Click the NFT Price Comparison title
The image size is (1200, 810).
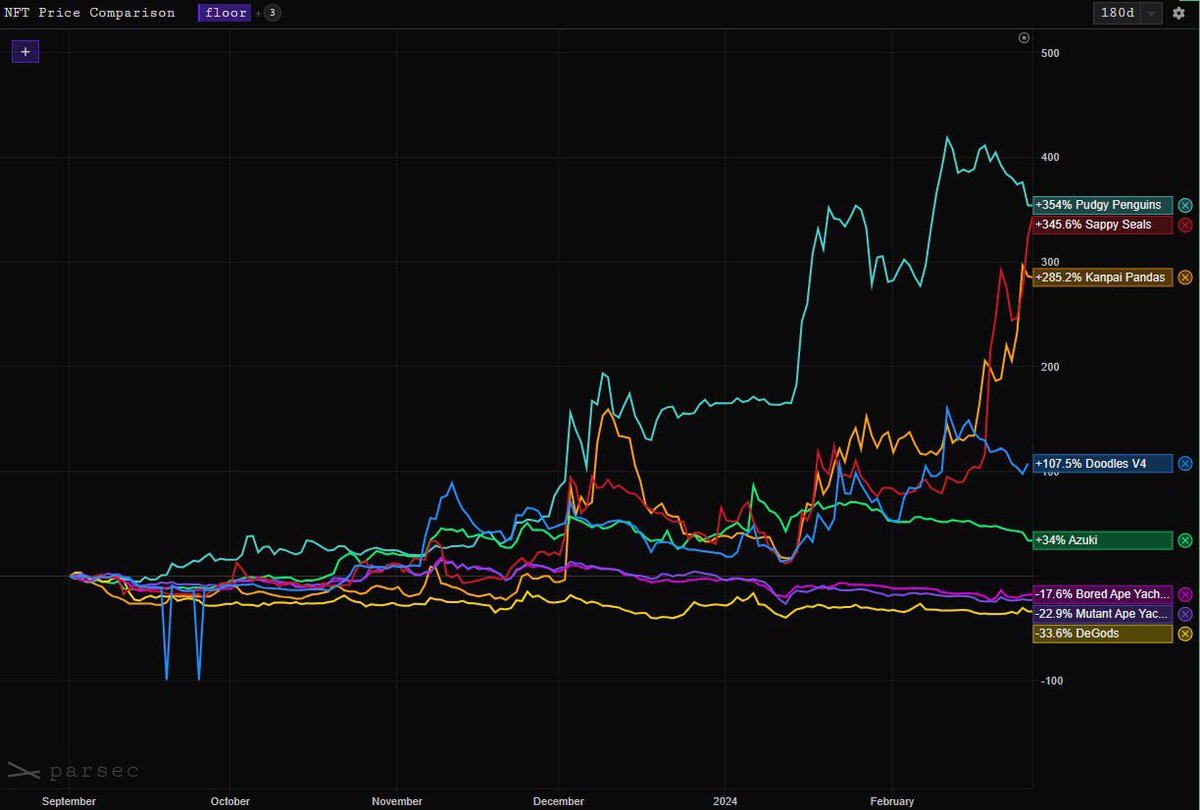click(90, 13)
